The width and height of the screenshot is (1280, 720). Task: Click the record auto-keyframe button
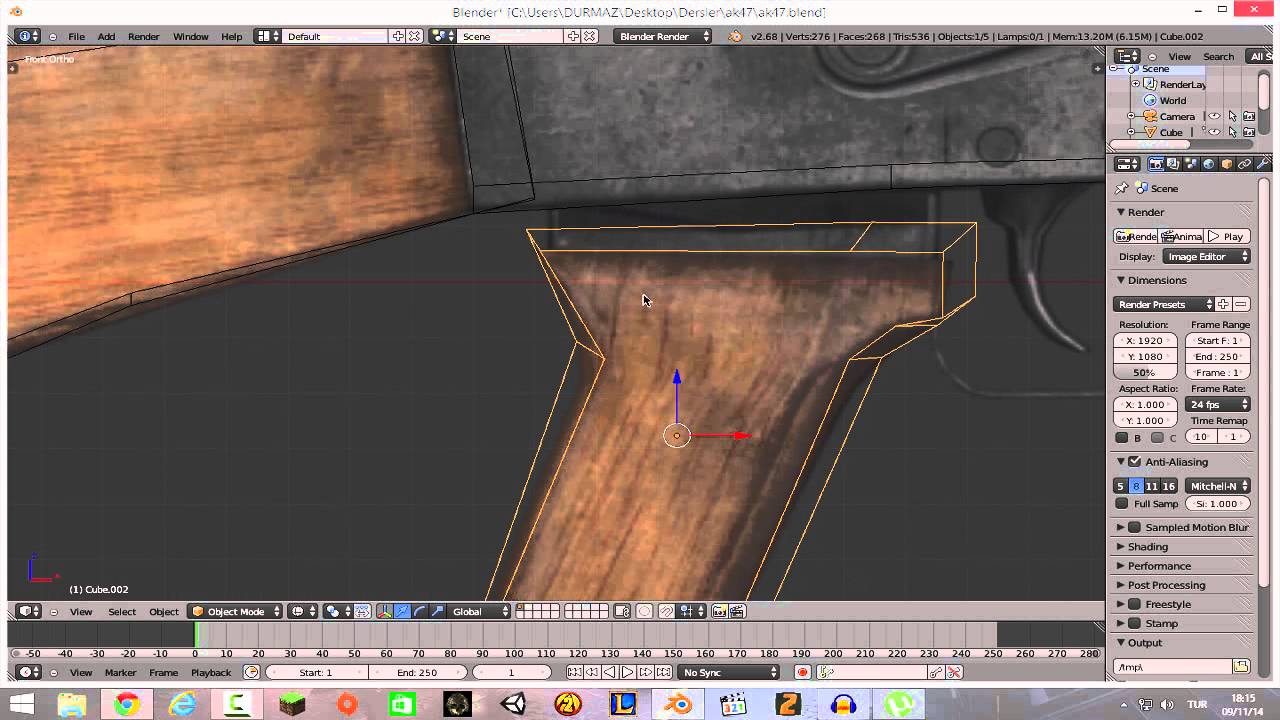tap(802, 672)
